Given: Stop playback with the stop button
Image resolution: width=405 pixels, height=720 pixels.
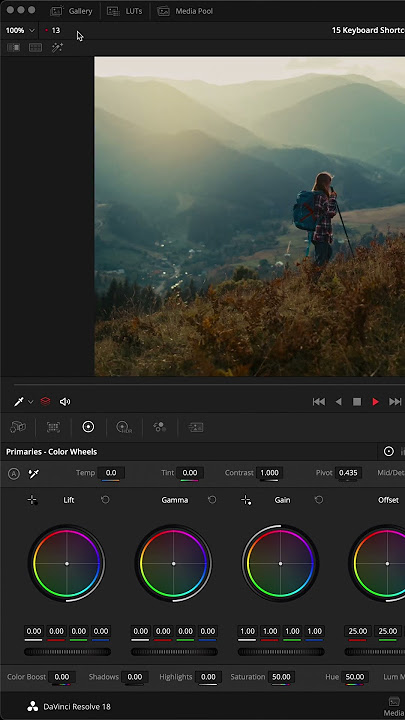Looking at the screenshot, I should (x=357, y=402).
